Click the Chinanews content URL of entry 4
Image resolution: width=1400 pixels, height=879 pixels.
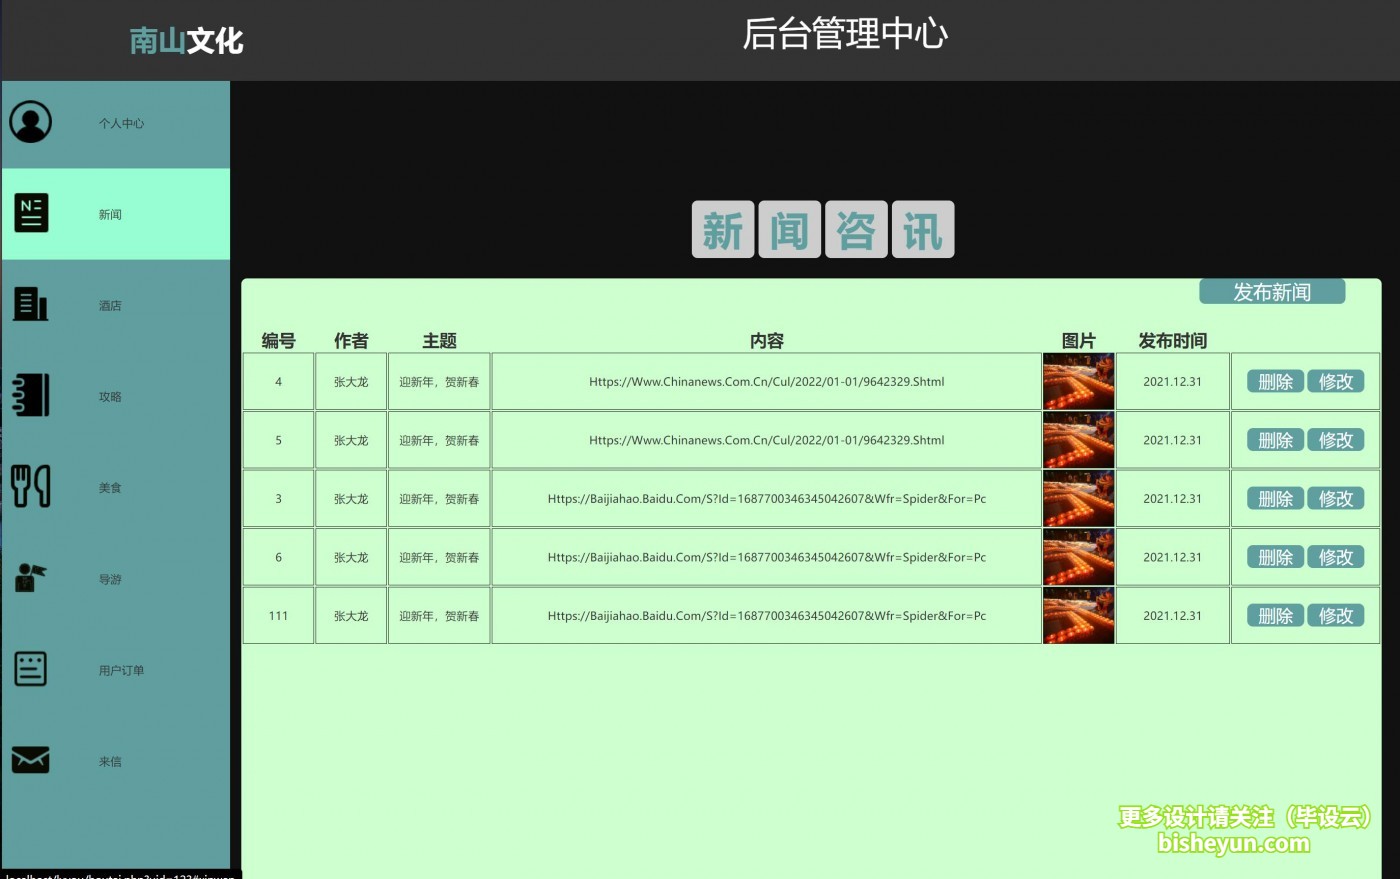click(766, 381)
